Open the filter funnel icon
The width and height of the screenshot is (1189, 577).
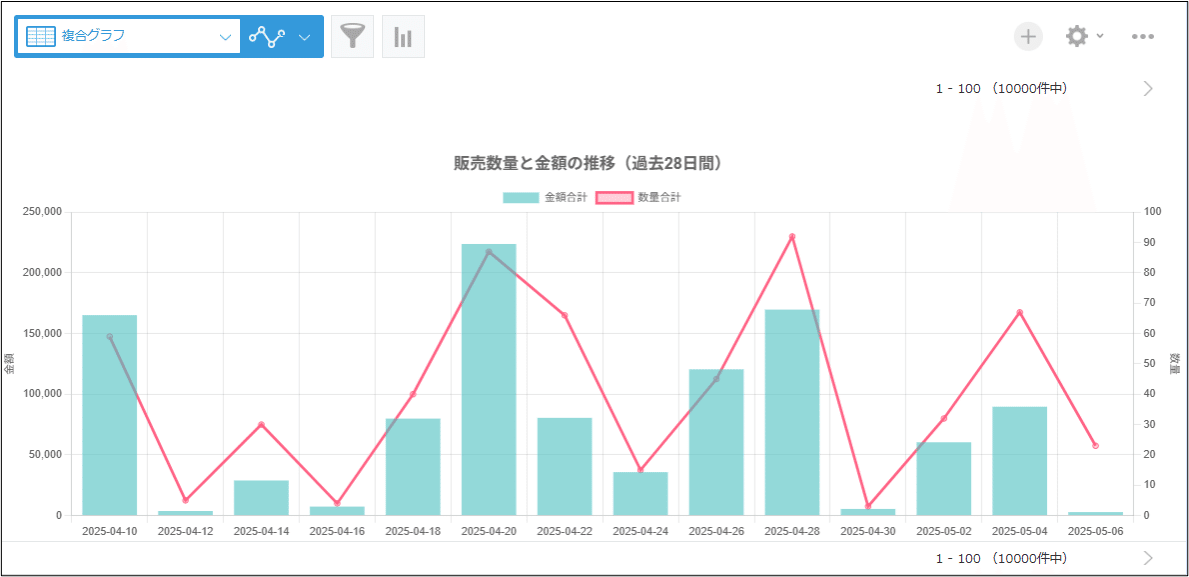click(352, 37)
